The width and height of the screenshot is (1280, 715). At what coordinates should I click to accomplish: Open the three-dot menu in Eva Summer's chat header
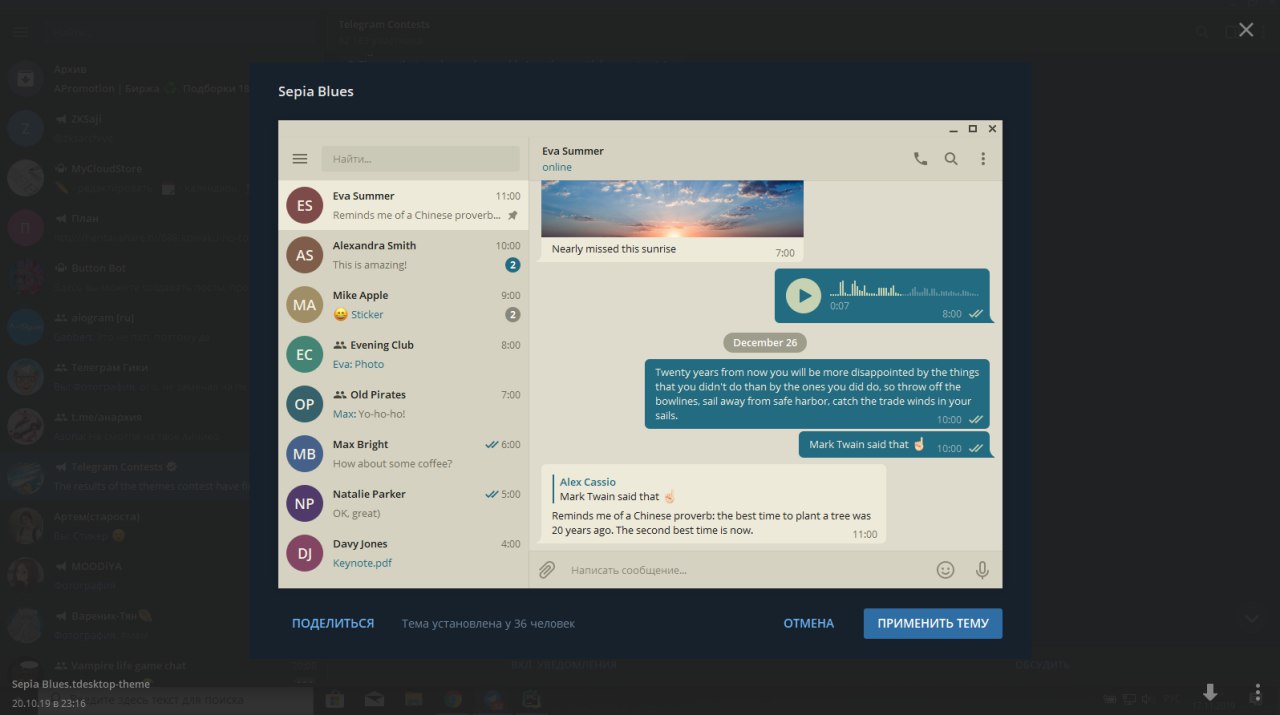click(983, 159)
